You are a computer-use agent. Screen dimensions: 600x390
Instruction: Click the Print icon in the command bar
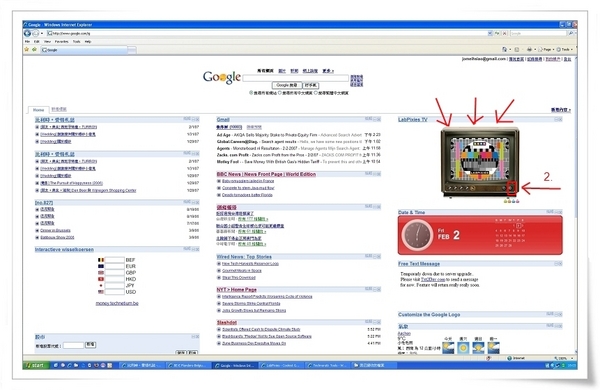tap(530, 49)
